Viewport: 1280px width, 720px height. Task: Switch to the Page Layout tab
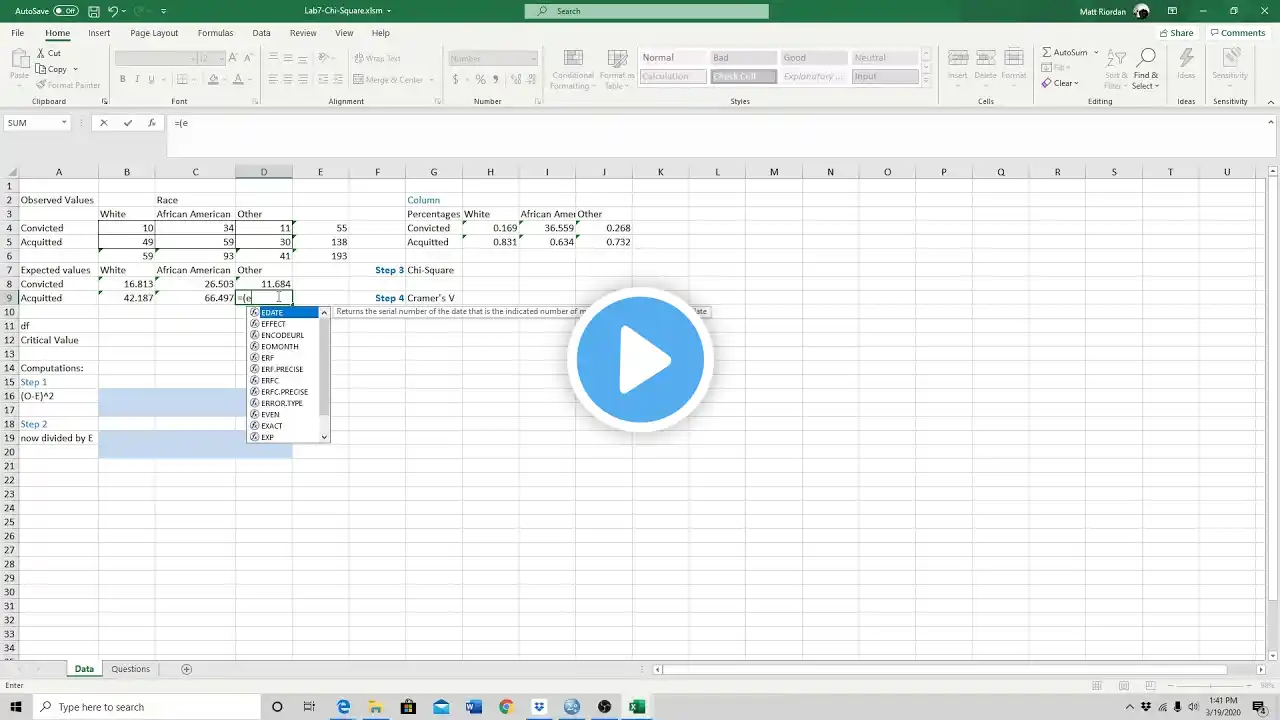[x=154, y=33]
